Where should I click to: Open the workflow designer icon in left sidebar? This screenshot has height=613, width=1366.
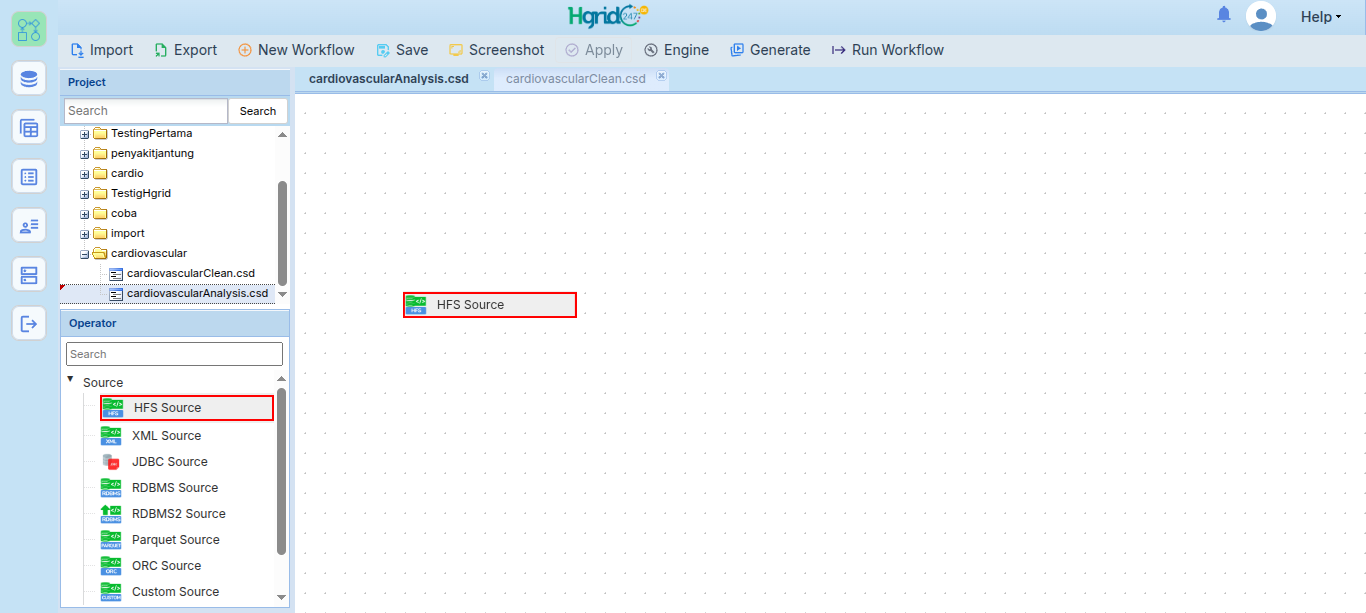coord(29,29)
